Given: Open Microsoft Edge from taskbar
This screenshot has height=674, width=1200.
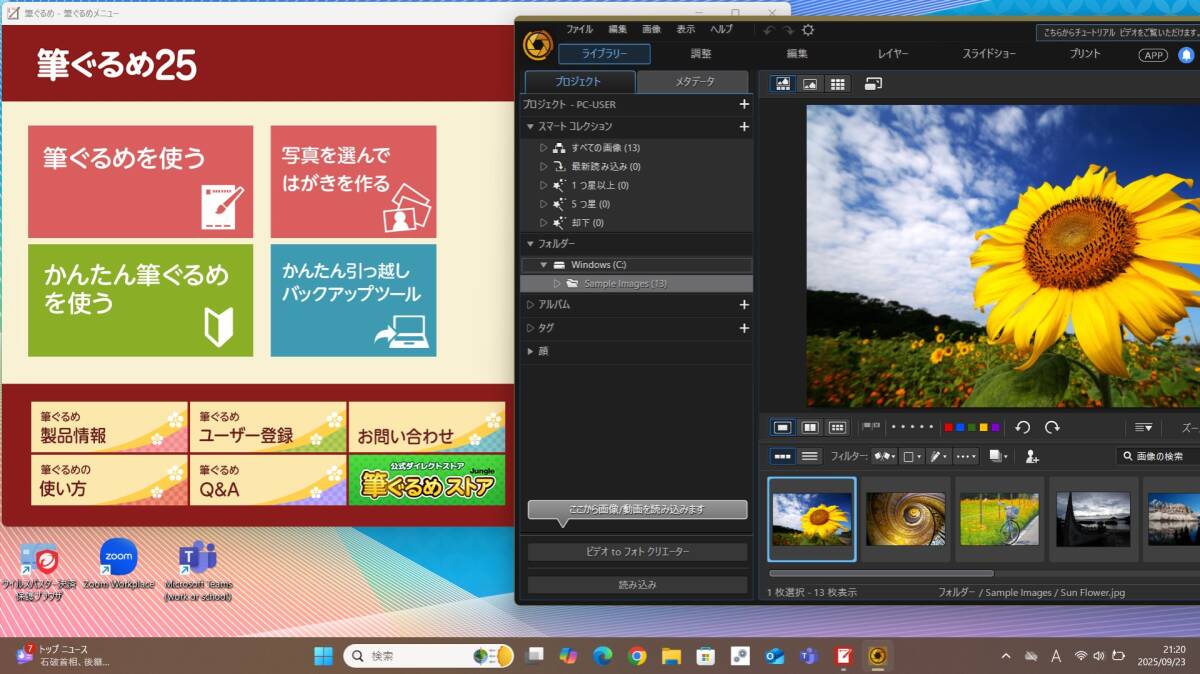Looking at the screenshot, I should (x=602, y=656).
